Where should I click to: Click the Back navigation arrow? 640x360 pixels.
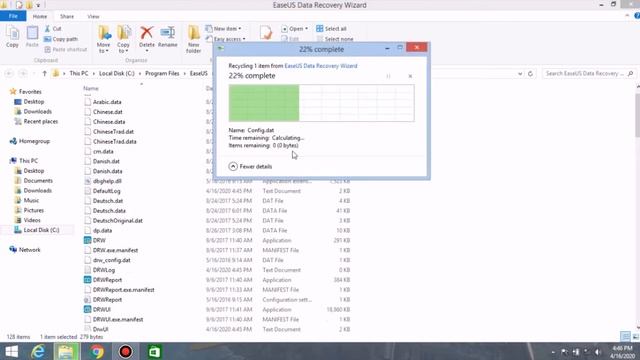(9, 73)
